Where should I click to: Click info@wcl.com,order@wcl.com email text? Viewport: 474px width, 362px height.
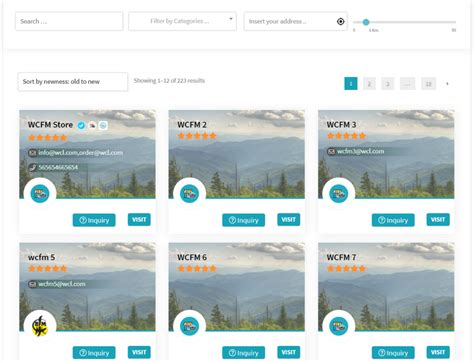[80, 153]
